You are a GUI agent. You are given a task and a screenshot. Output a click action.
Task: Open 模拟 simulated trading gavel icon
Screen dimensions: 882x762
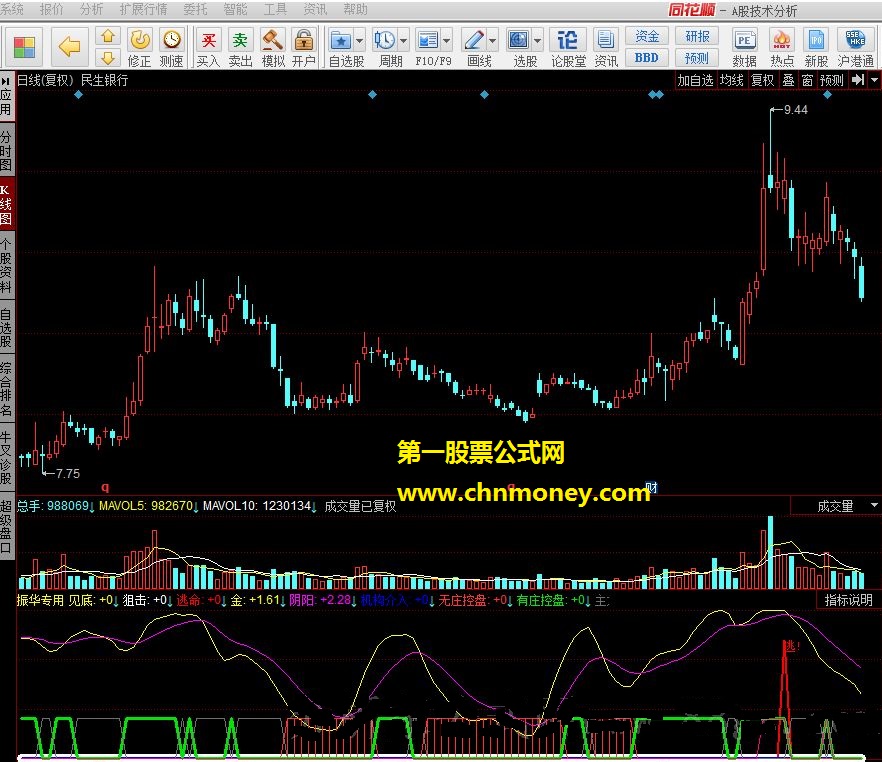pos(273,40)
